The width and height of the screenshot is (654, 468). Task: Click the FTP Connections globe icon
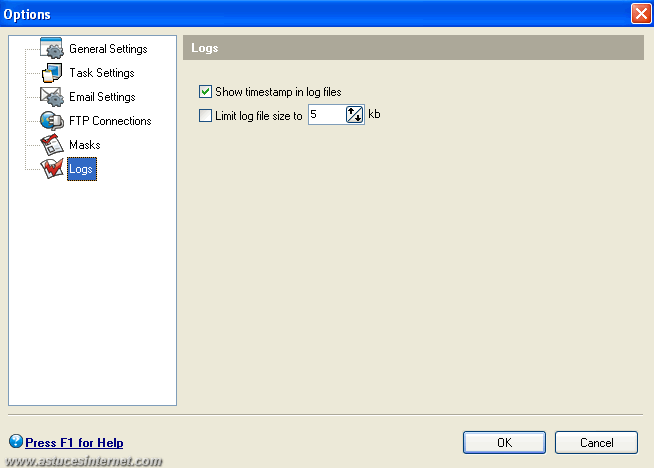coord(52,121)
